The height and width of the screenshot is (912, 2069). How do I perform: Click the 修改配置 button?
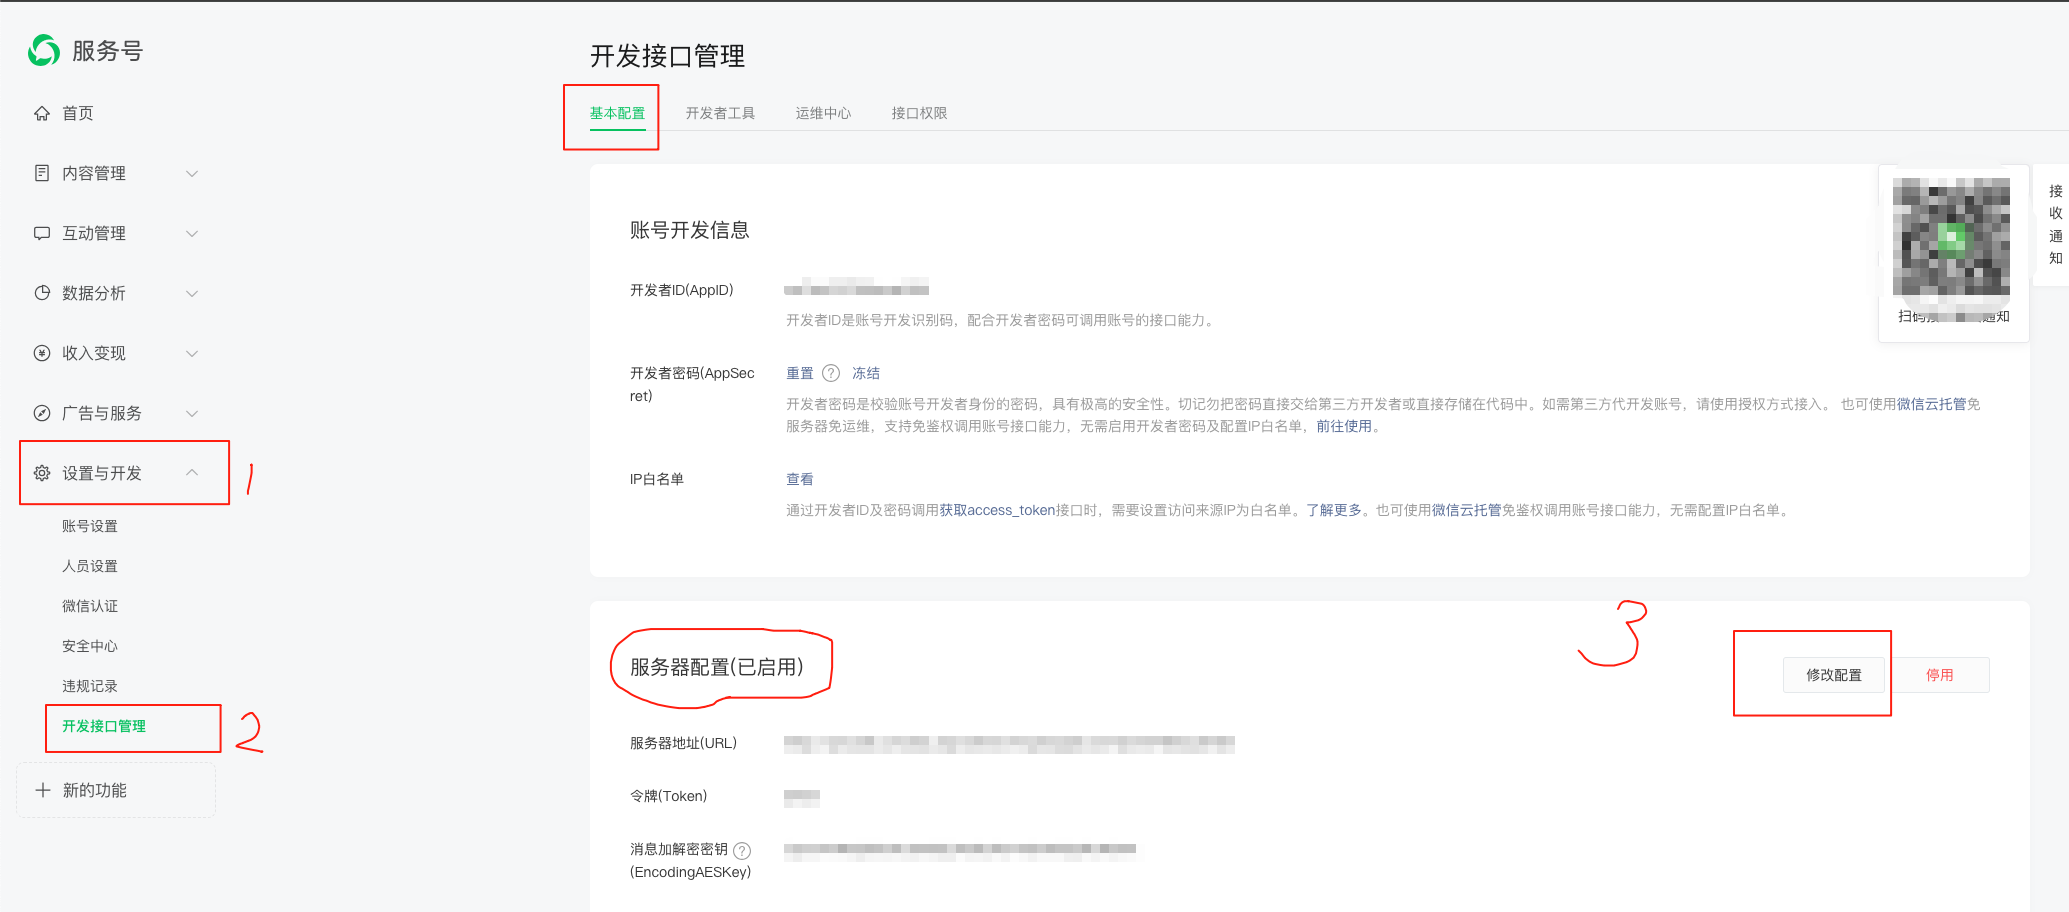tap(1833, 675)
